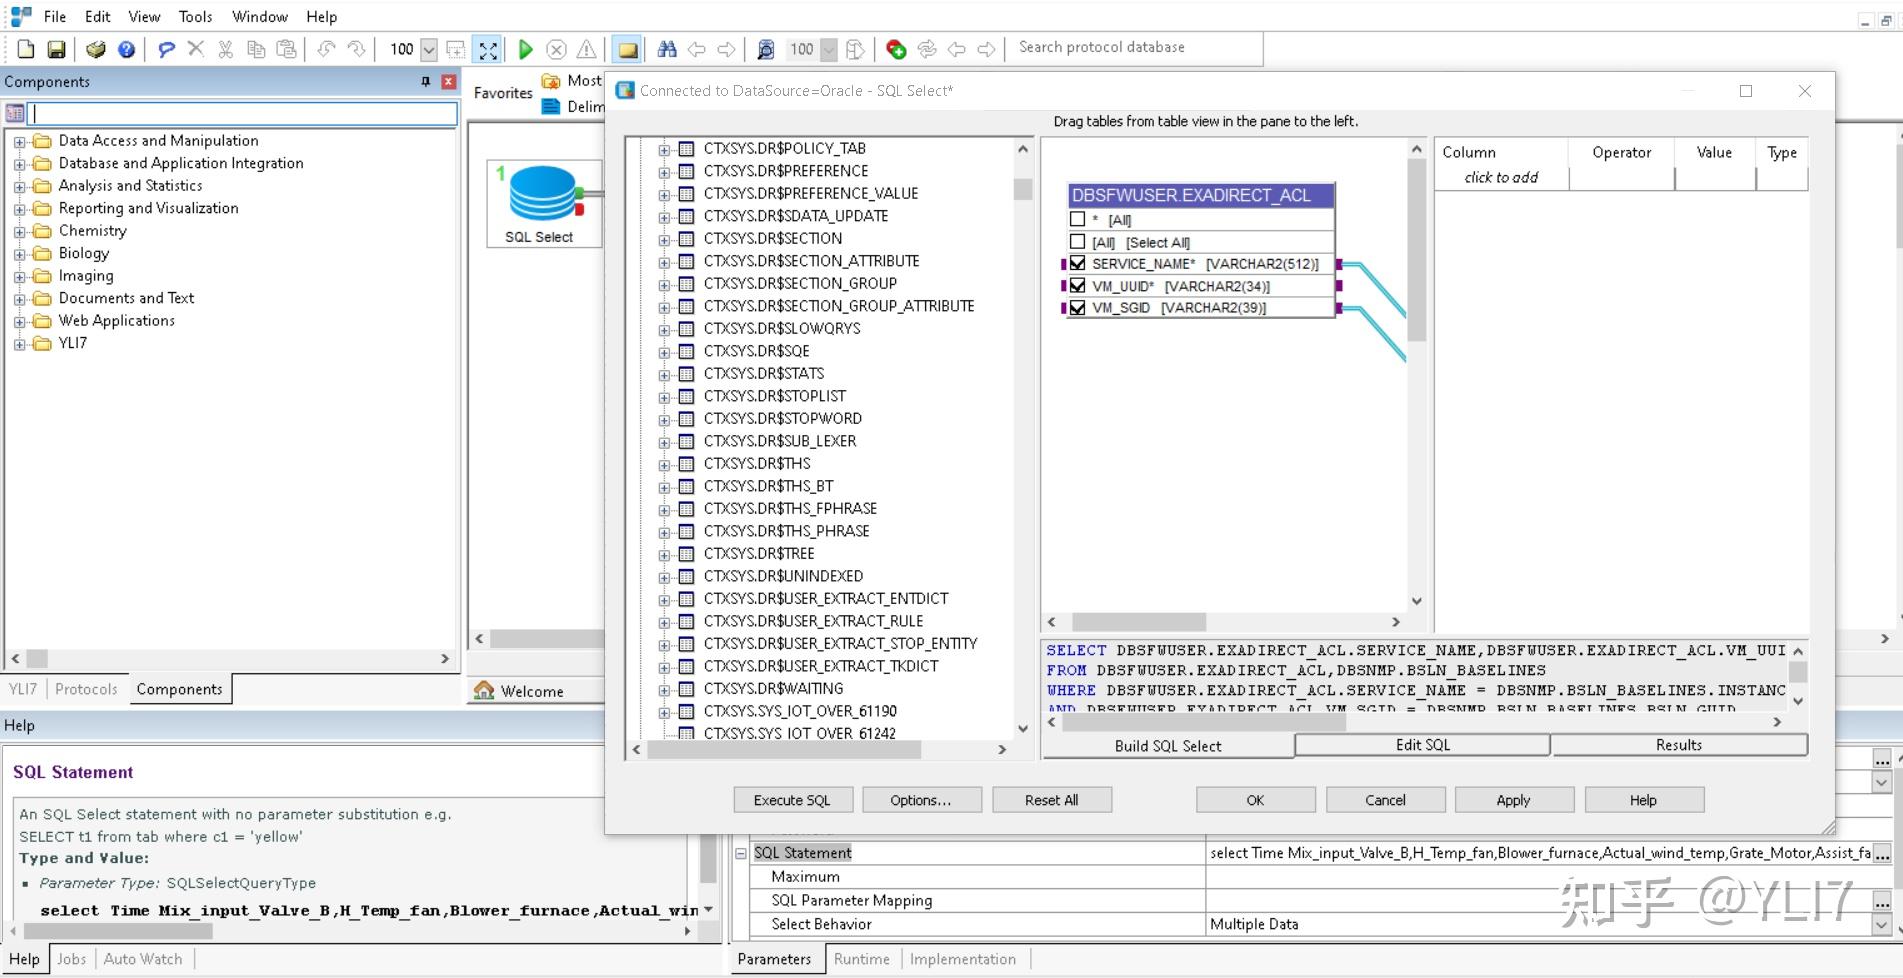Screen dimensions: 1903x978
Task: Select the SQL Select database component icon
Action: [543, 194]
